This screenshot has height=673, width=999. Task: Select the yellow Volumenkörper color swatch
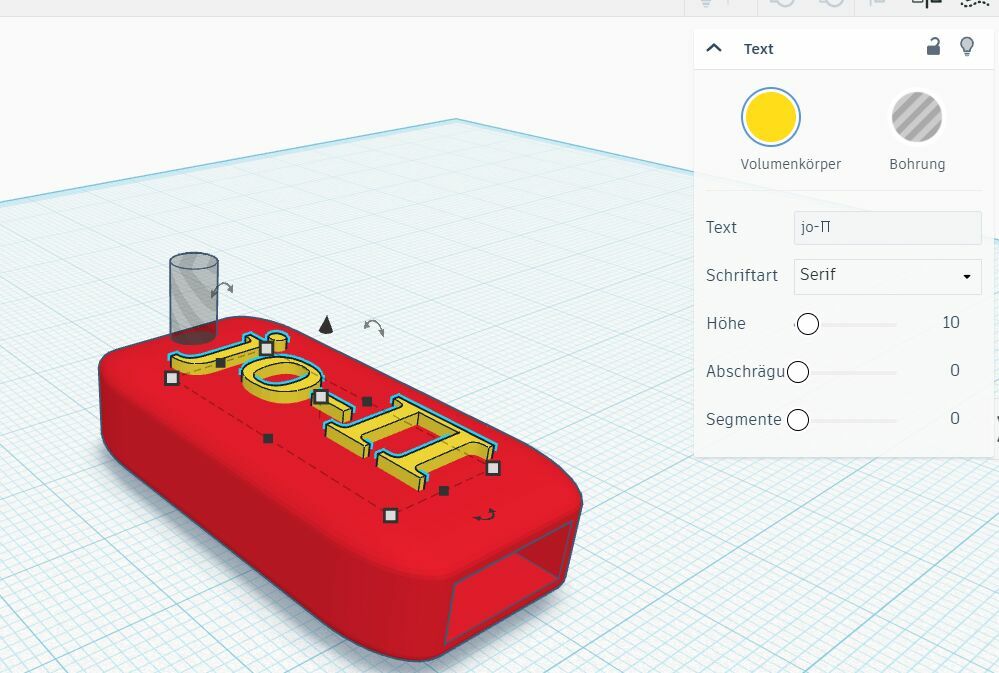(x=770, y=117)
